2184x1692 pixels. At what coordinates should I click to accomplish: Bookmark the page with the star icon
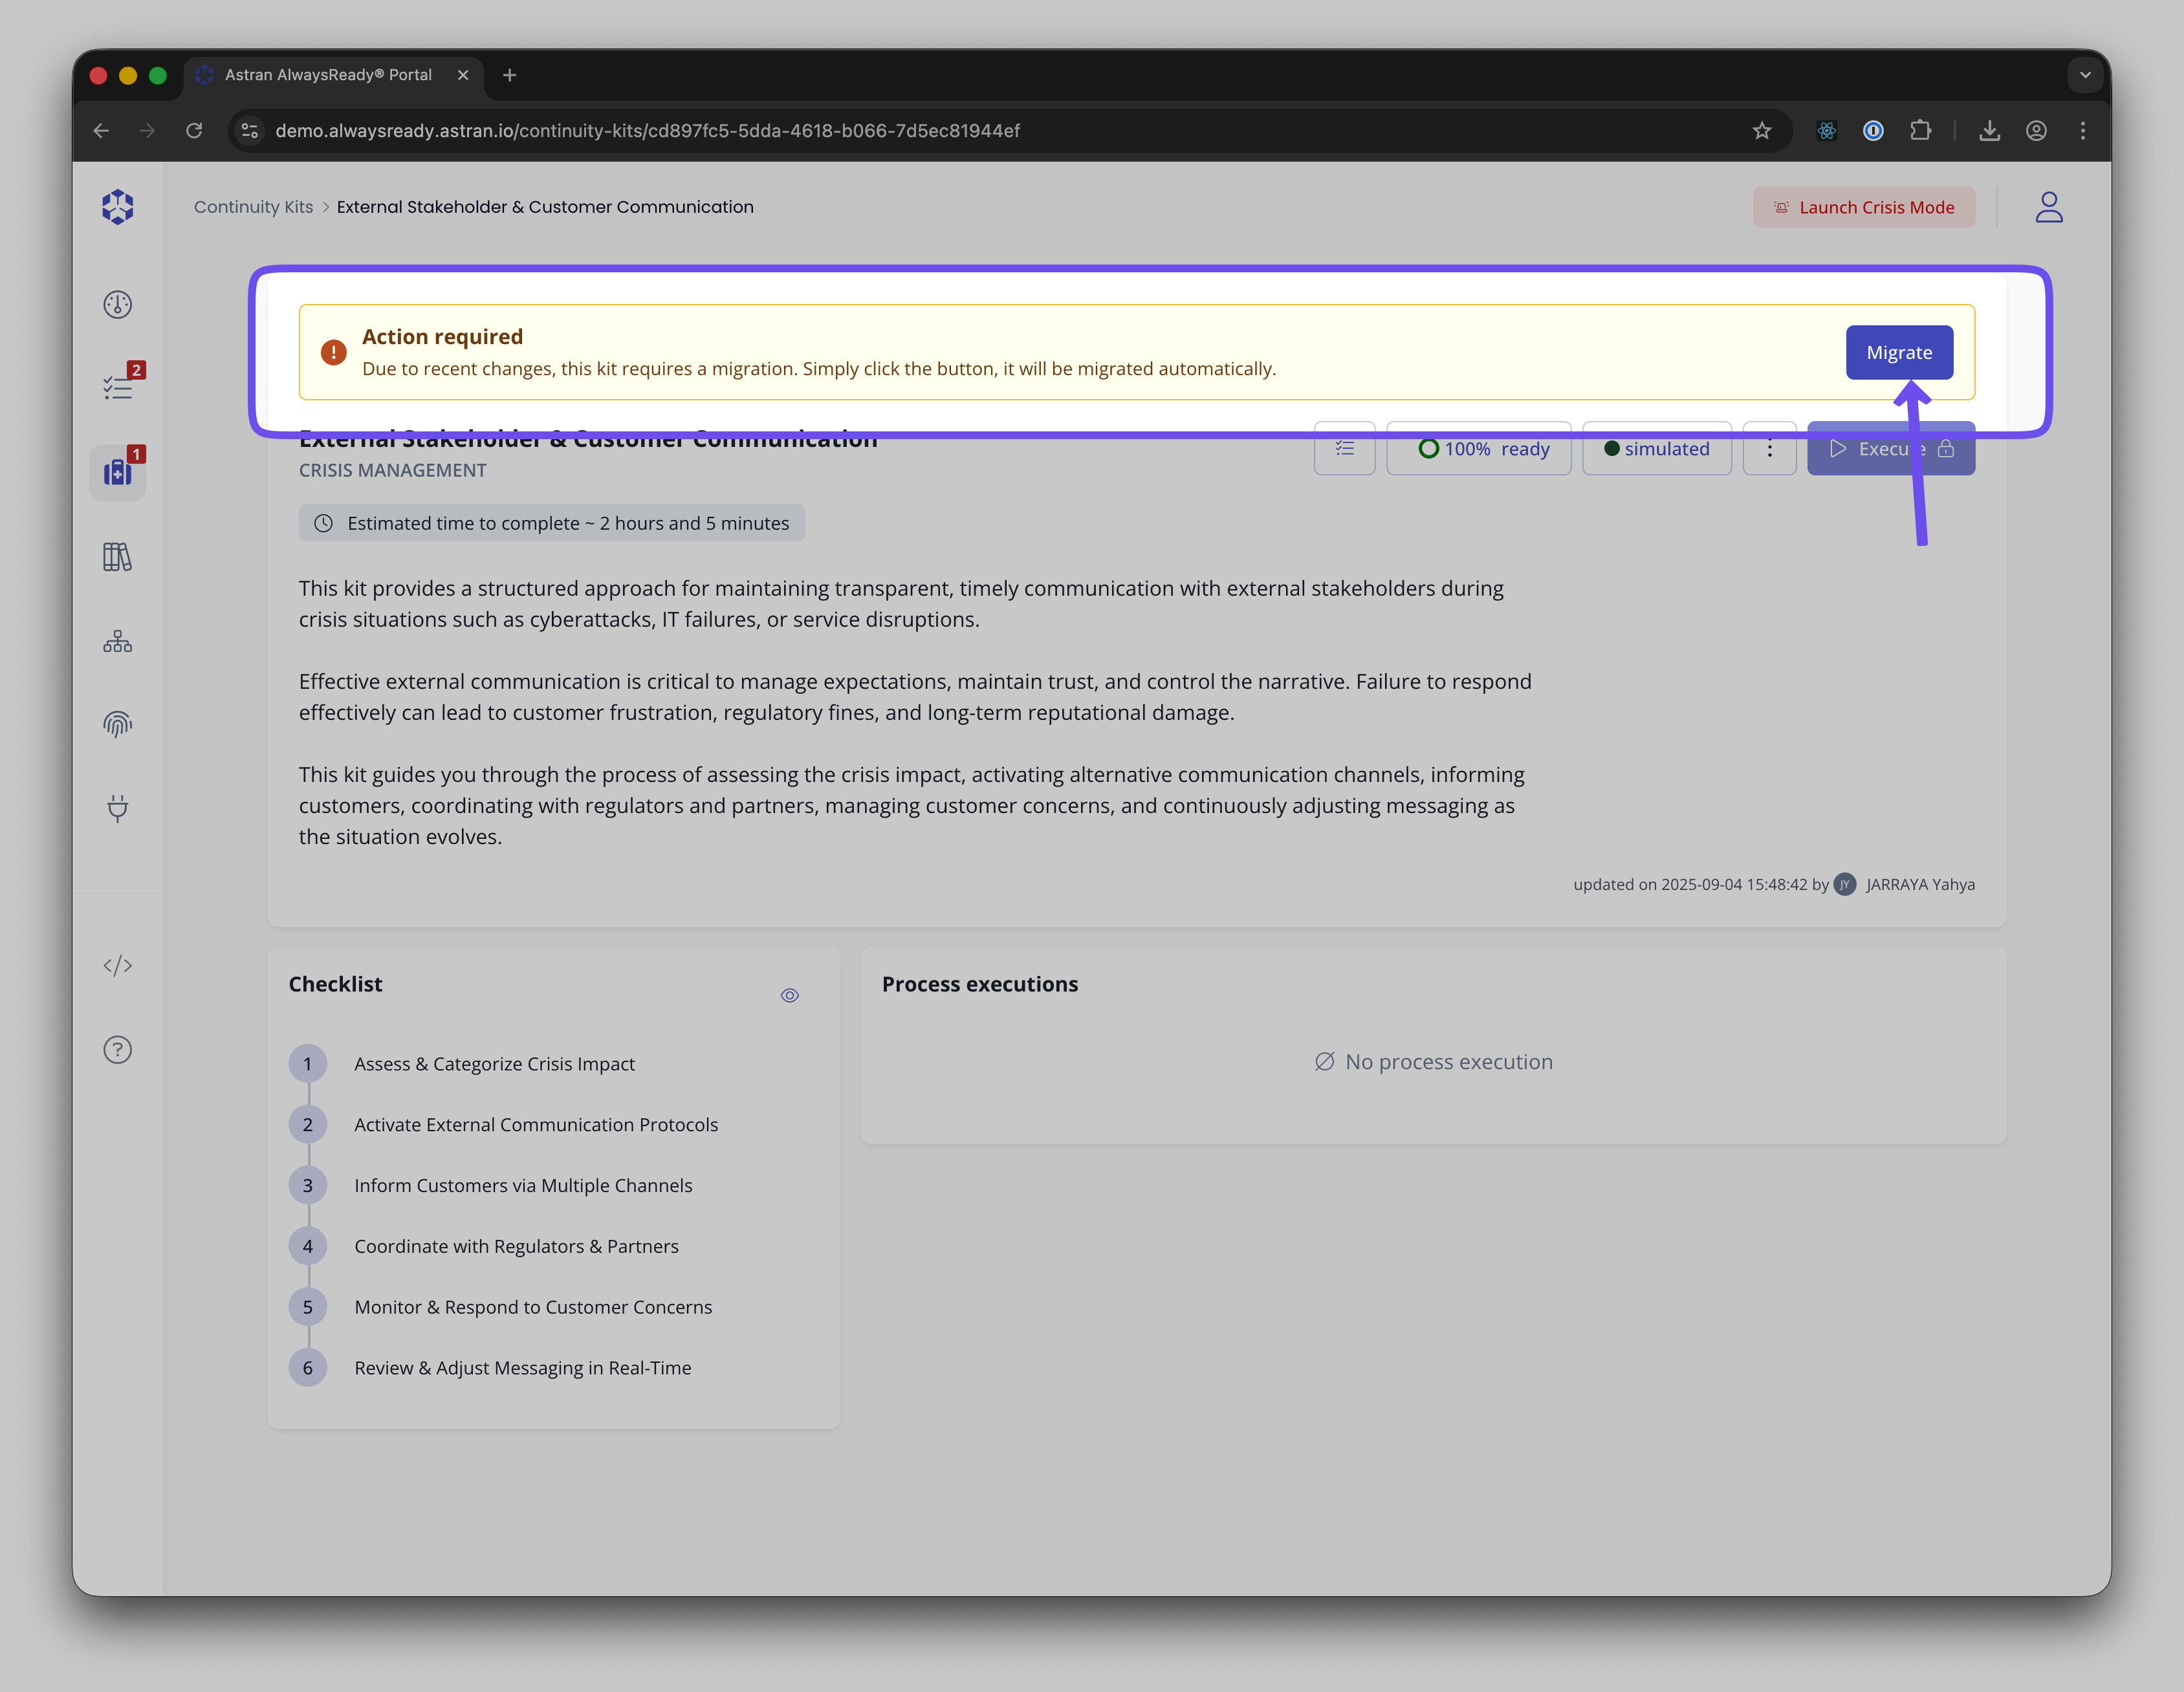[1761, 131]
